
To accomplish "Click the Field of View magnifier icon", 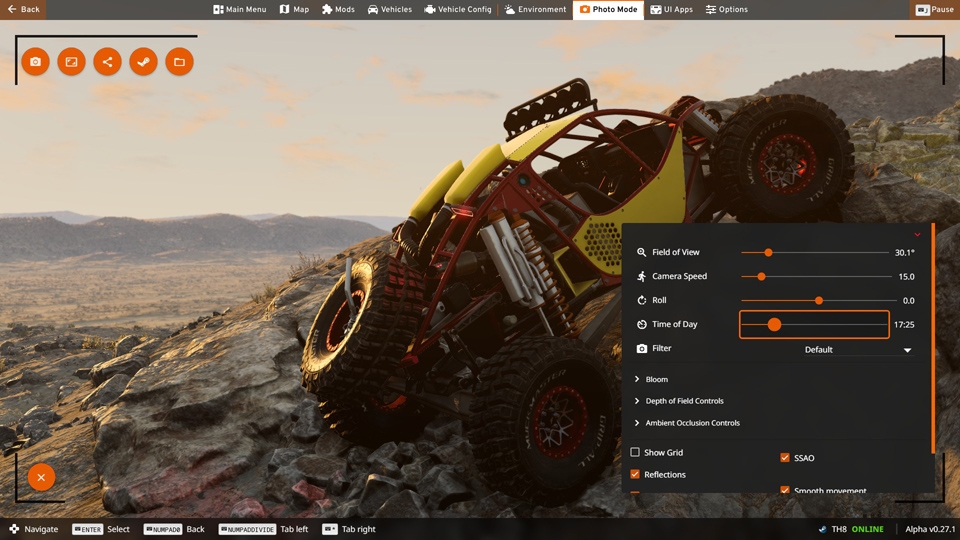I will 641,252.
